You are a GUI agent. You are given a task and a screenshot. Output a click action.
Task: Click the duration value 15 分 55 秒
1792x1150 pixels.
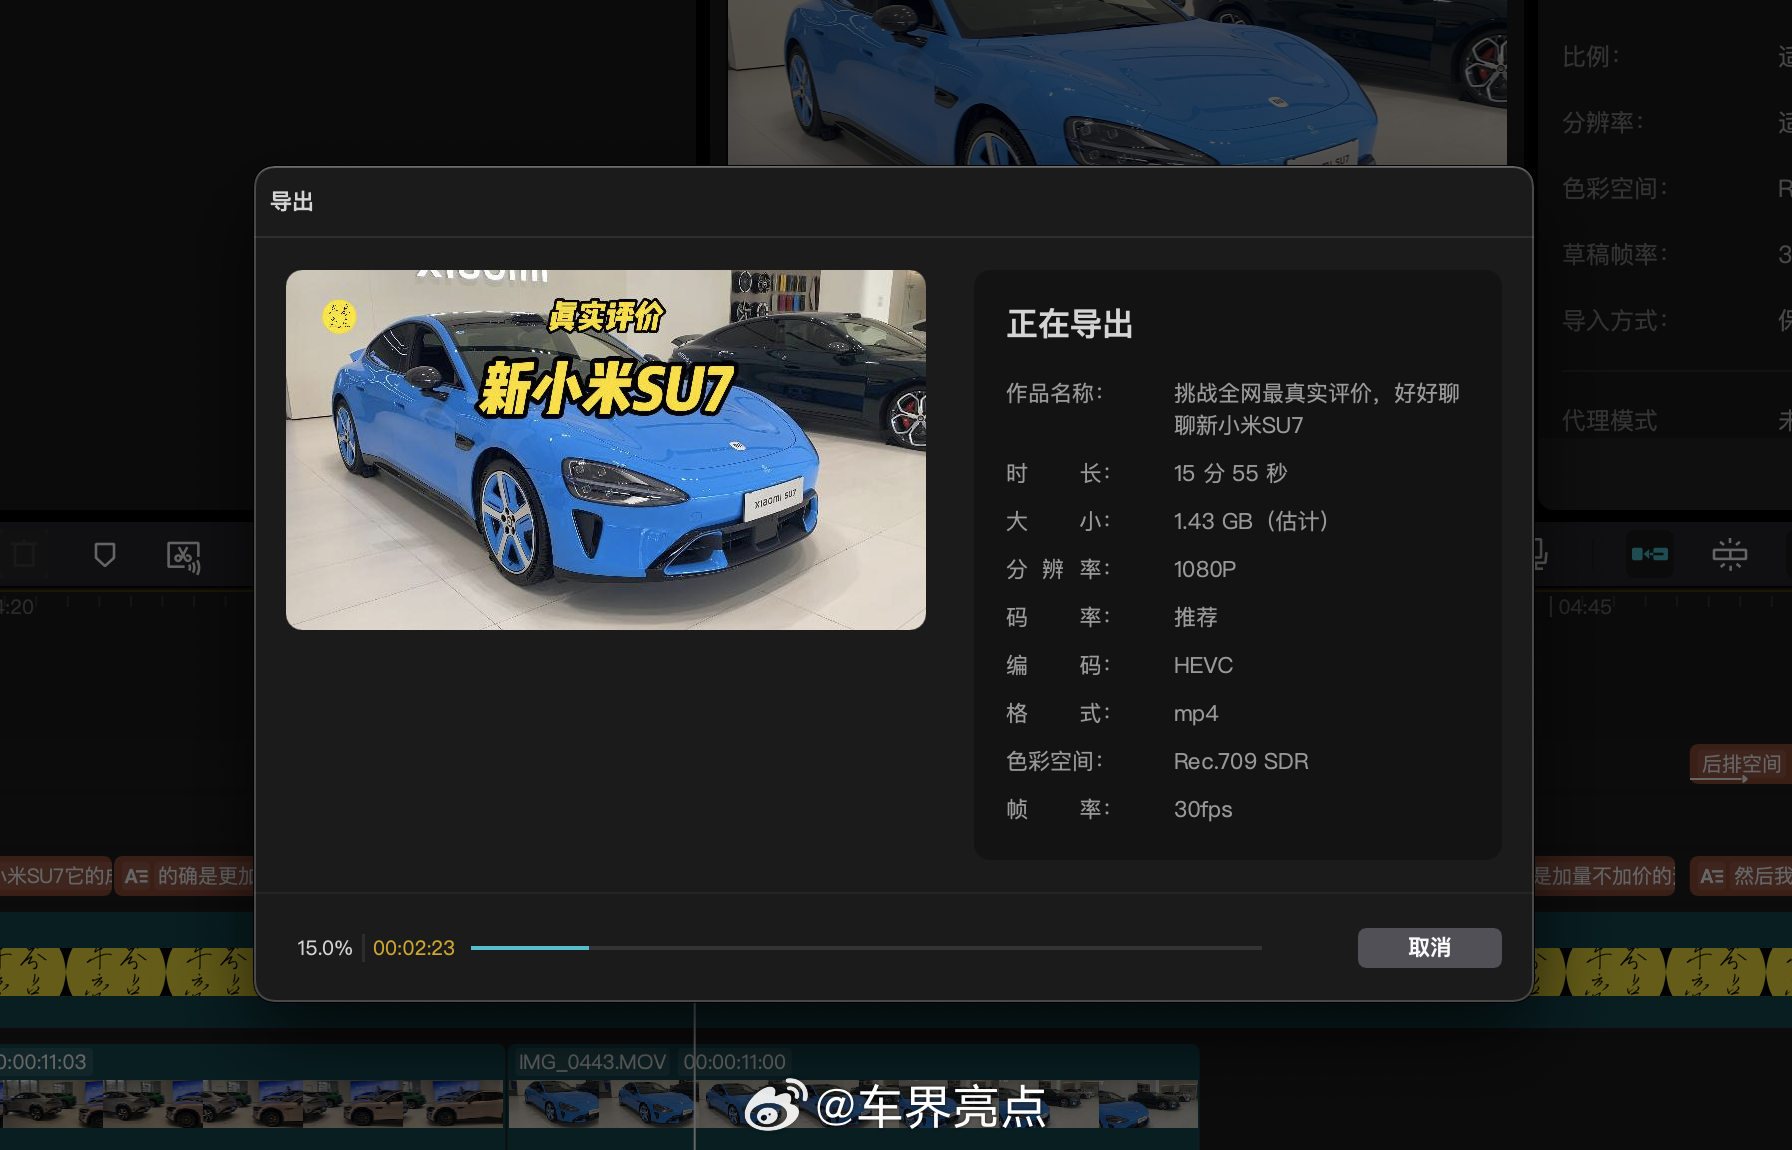tap(1231, 473)
